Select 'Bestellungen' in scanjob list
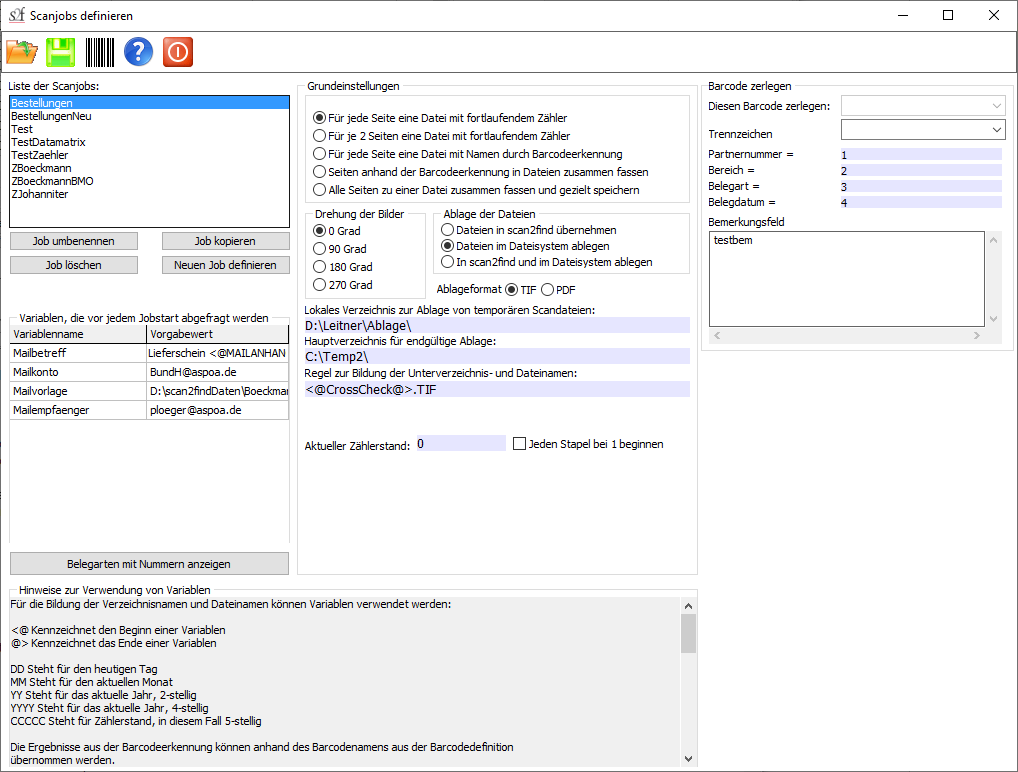Screen dimensions: 1018x772 pyautogui.click(x=149, y=103)
